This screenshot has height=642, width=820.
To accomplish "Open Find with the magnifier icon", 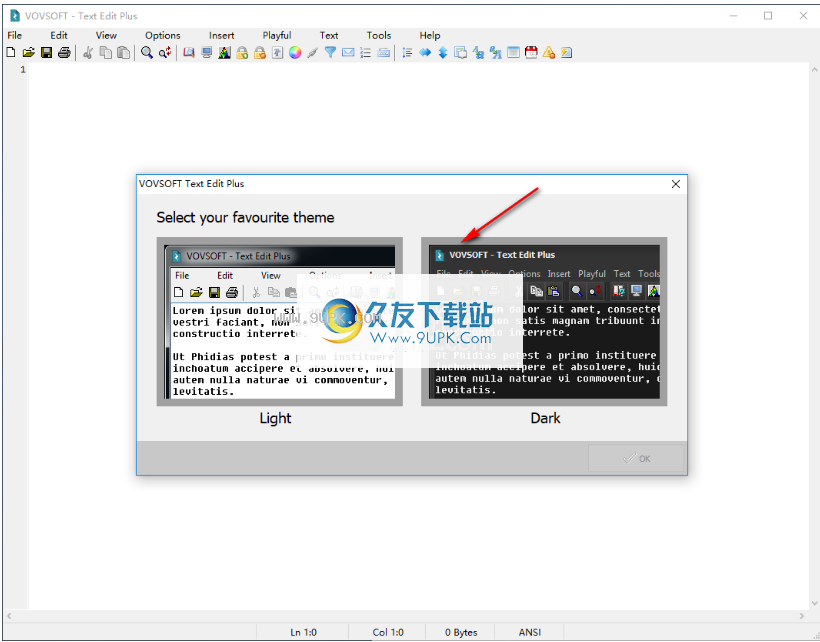I will (x=147, y=52).
